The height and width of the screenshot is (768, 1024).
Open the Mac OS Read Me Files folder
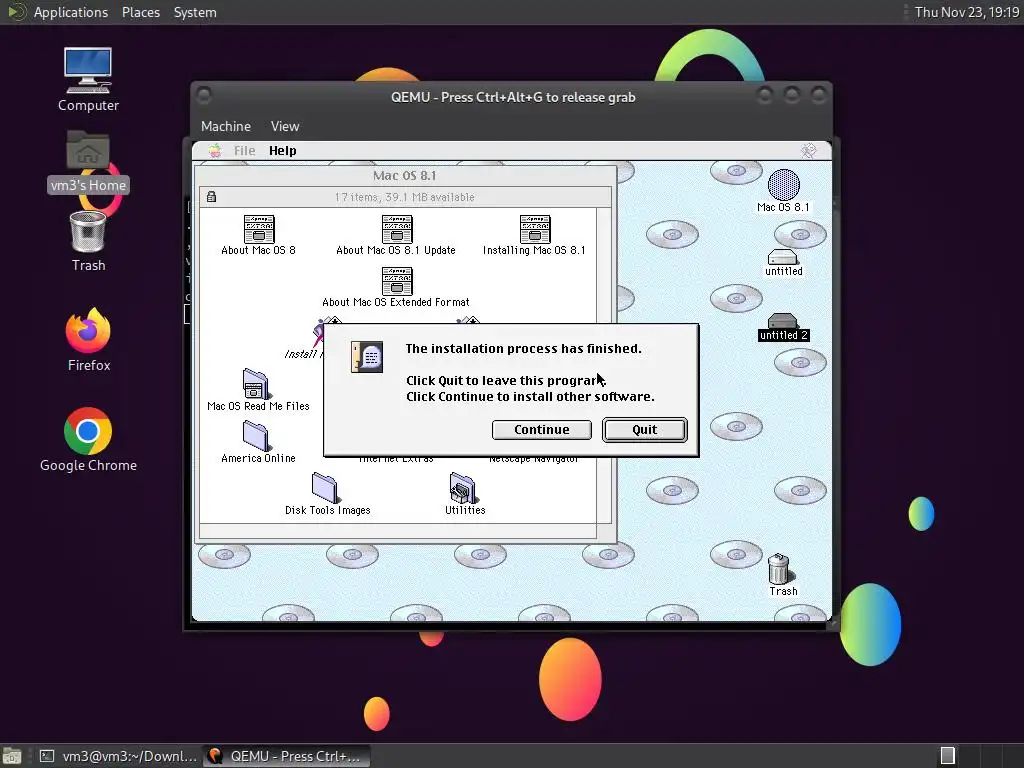coord(255,383)
